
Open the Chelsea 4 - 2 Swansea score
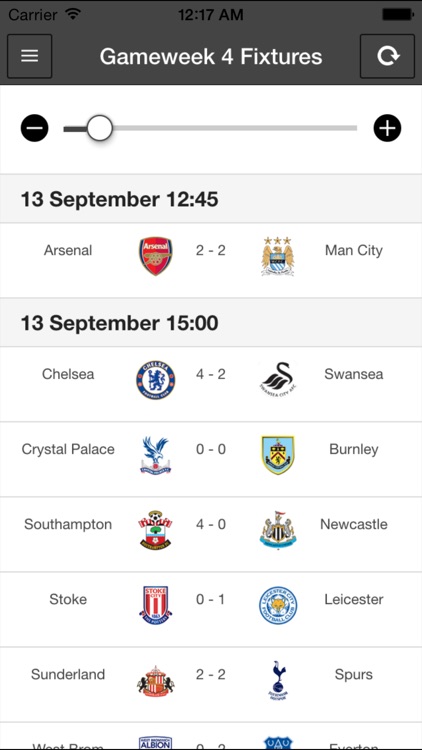(x=211, y=374)
